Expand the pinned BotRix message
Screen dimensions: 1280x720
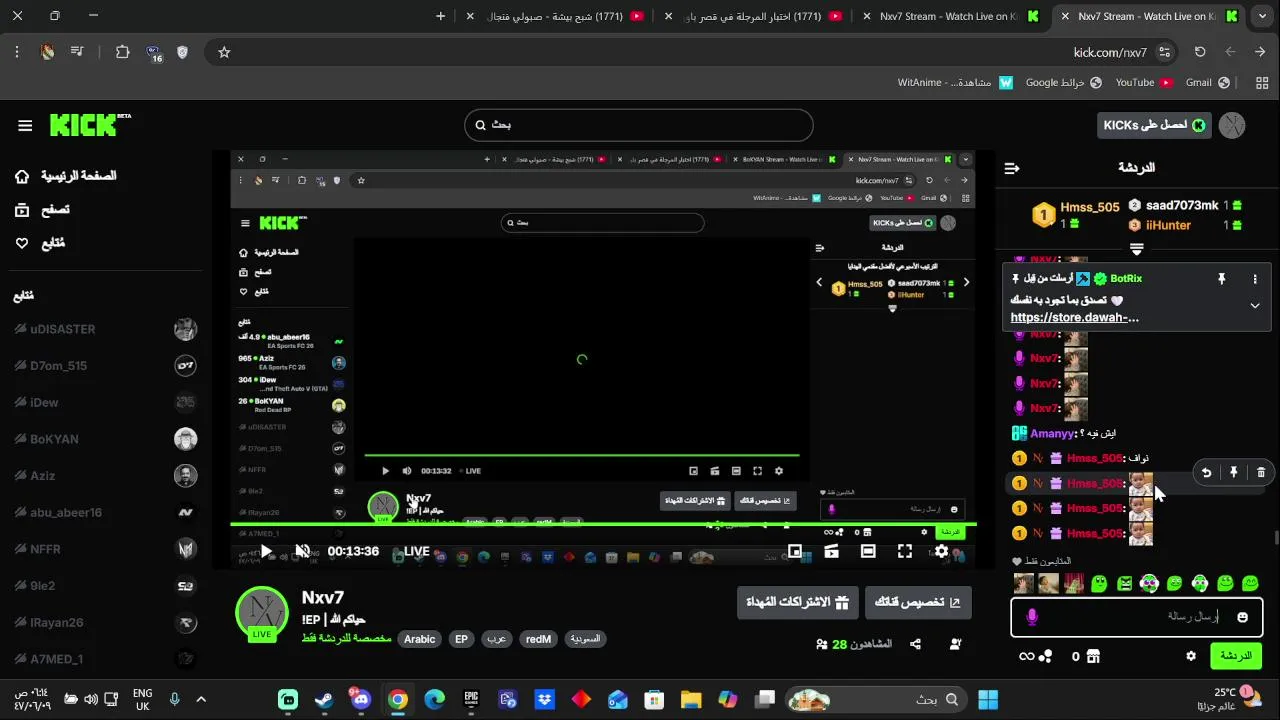click(1254, 305)
